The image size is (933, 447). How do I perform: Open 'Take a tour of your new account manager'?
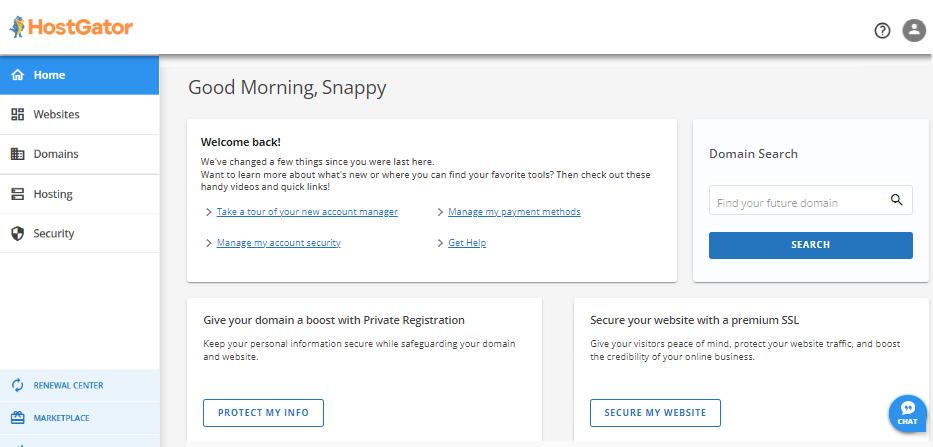click(x=307, y=211)
